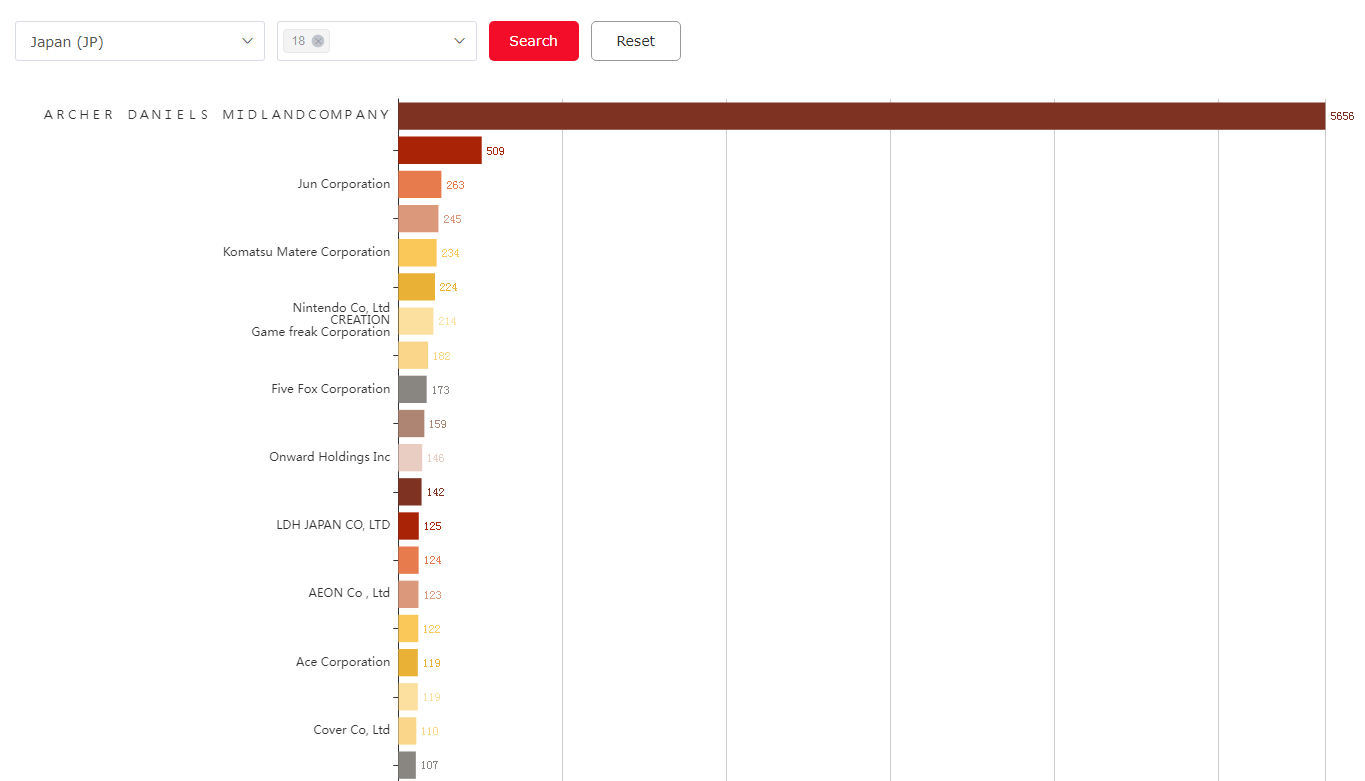1365x781 pixels.
Task: Select the Ace Corporation bar
Action: (x=408, y=662)
